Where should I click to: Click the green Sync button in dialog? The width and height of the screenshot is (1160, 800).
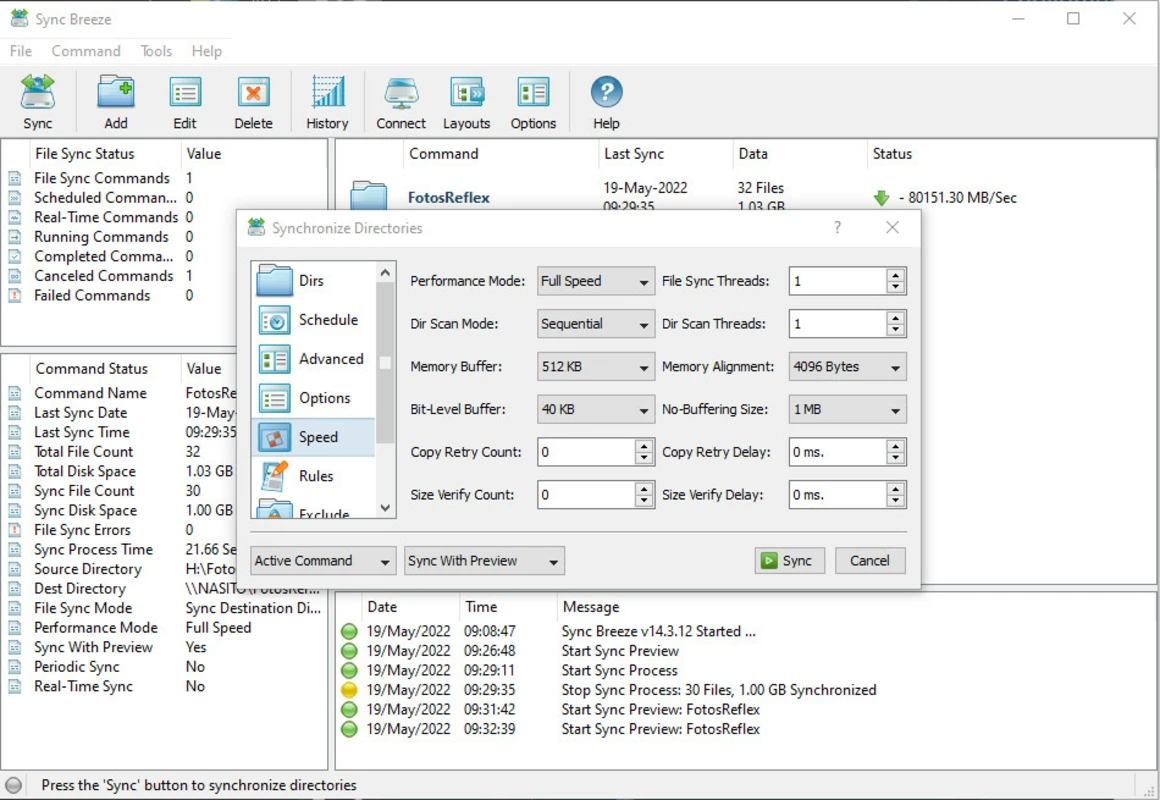click(789, 561)
